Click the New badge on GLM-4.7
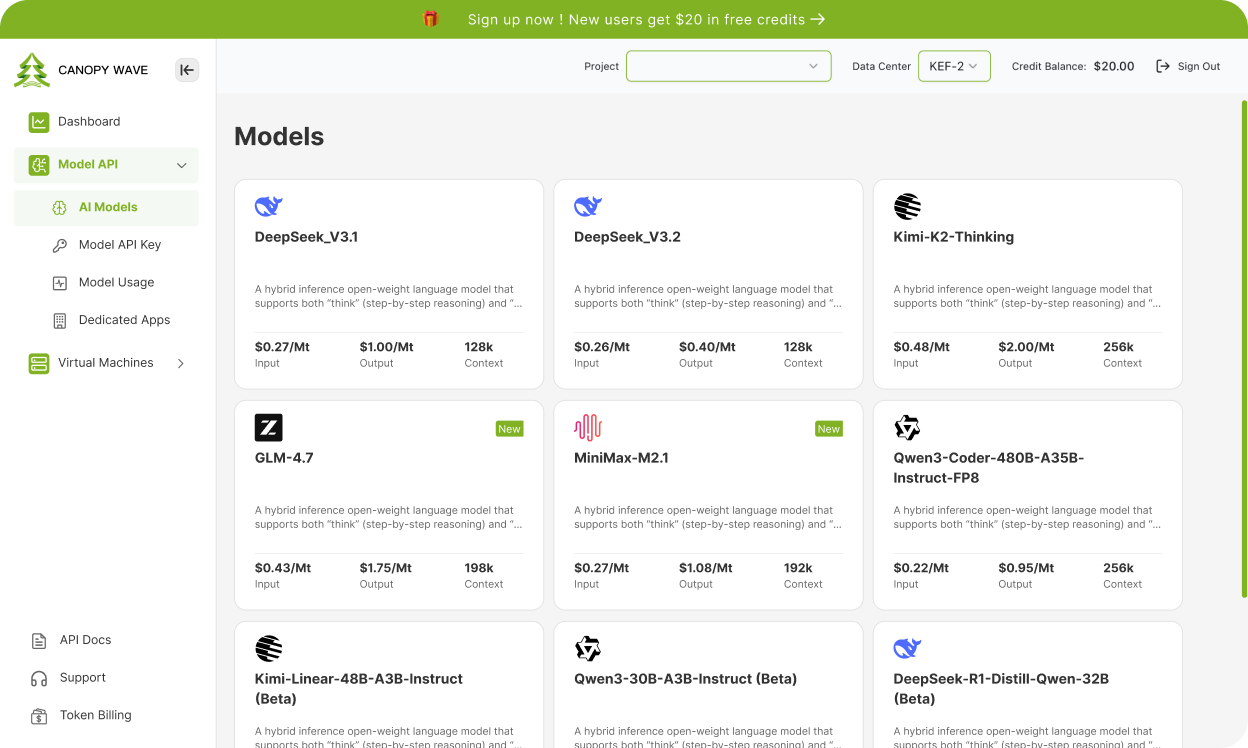 (x=509, y=428)
